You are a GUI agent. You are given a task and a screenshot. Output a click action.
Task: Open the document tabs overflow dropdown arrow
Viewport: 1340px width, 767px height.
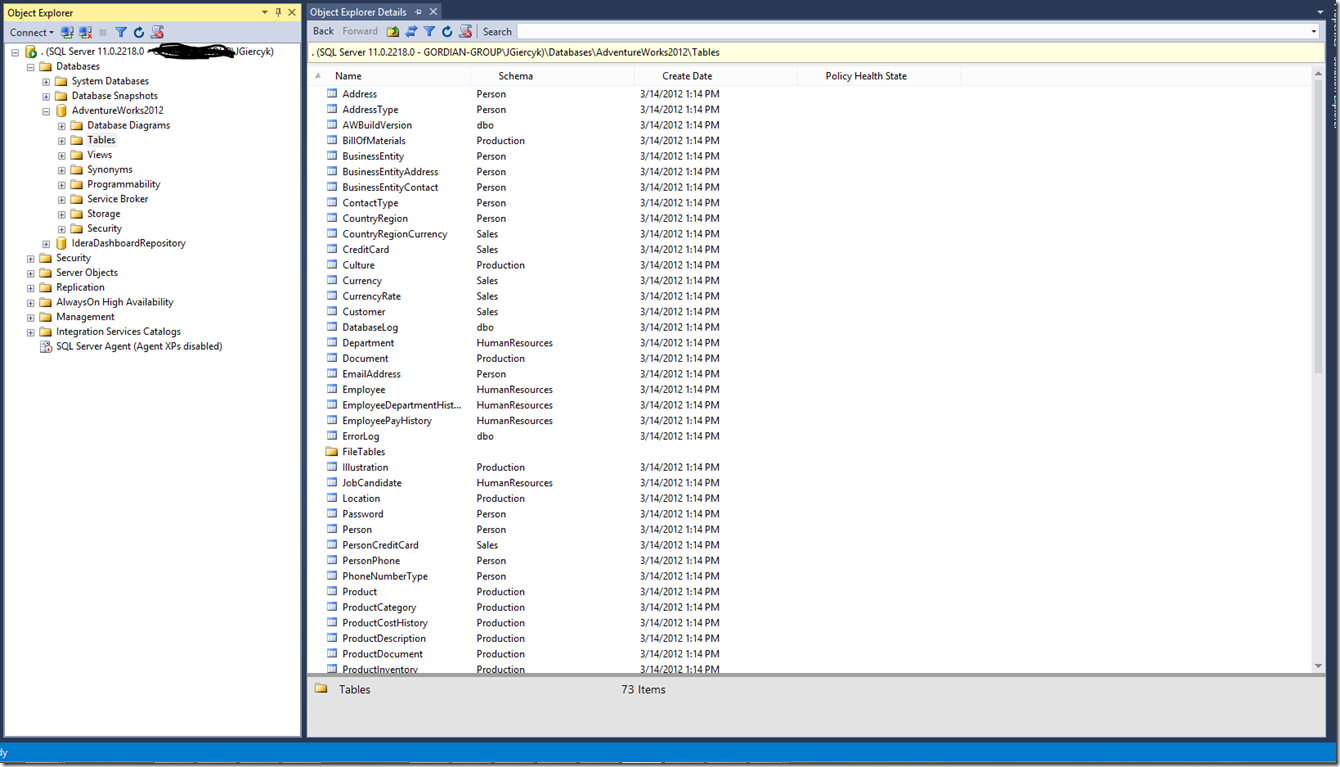point(1321,12)
